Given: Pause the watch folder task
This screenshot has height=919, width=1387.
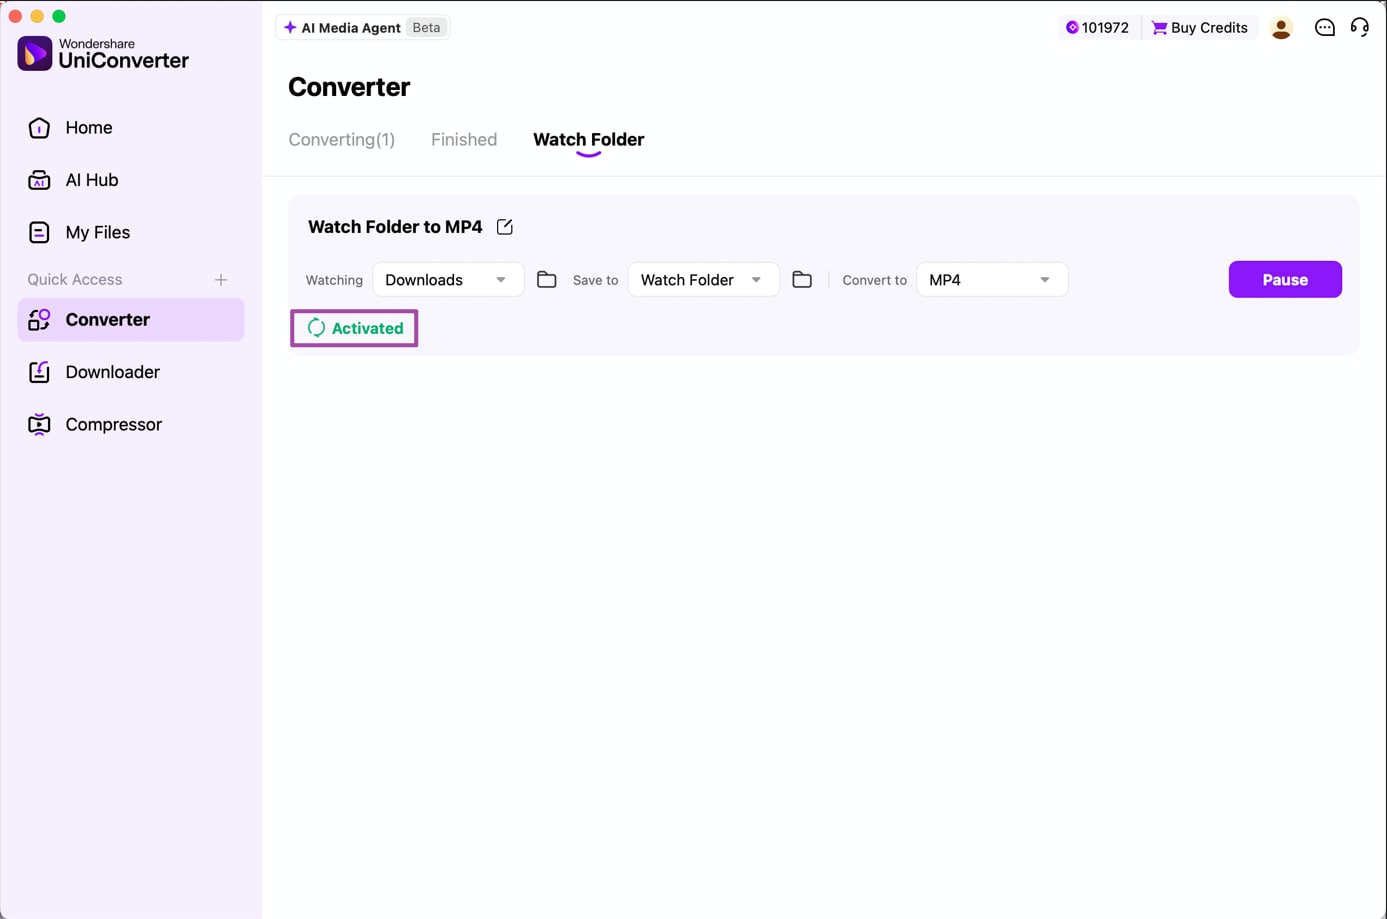Looking at the screenshot, I should (1285, 280).
